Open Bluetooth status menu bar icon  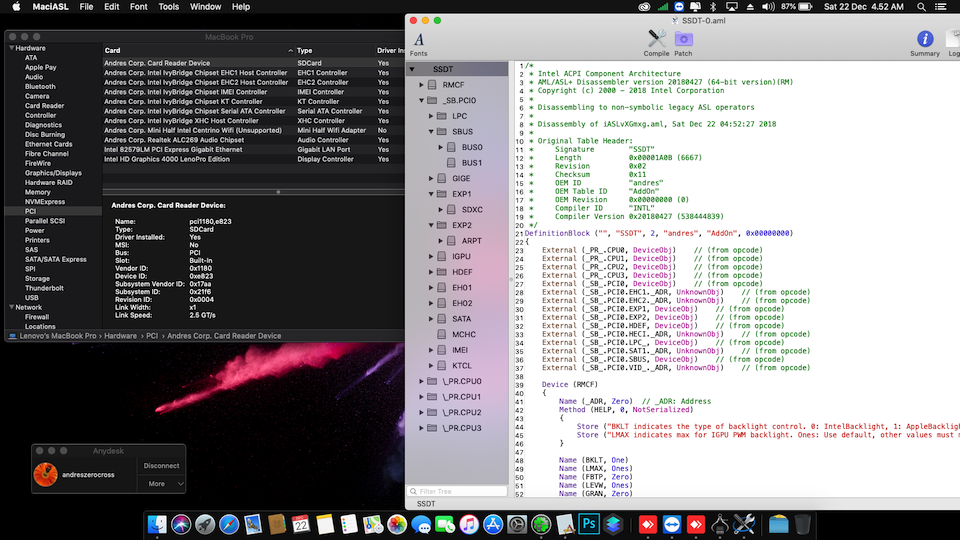[x=713, y=7]
